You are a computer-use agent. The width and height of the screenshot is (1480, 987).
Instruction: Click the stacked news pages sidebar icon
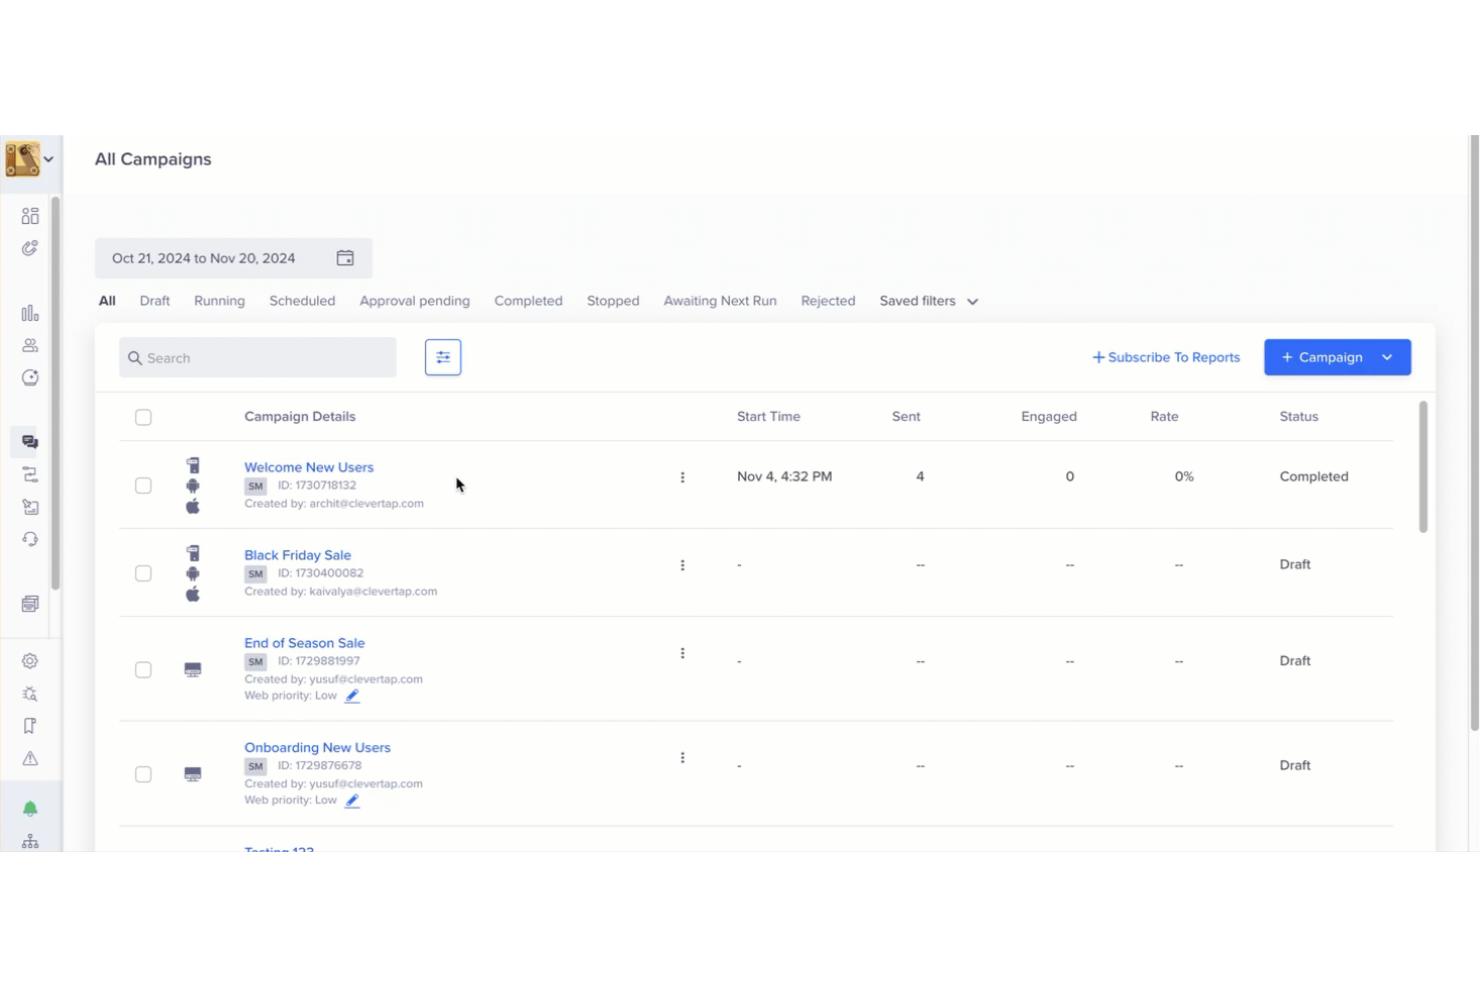click(x=30, y=604)
